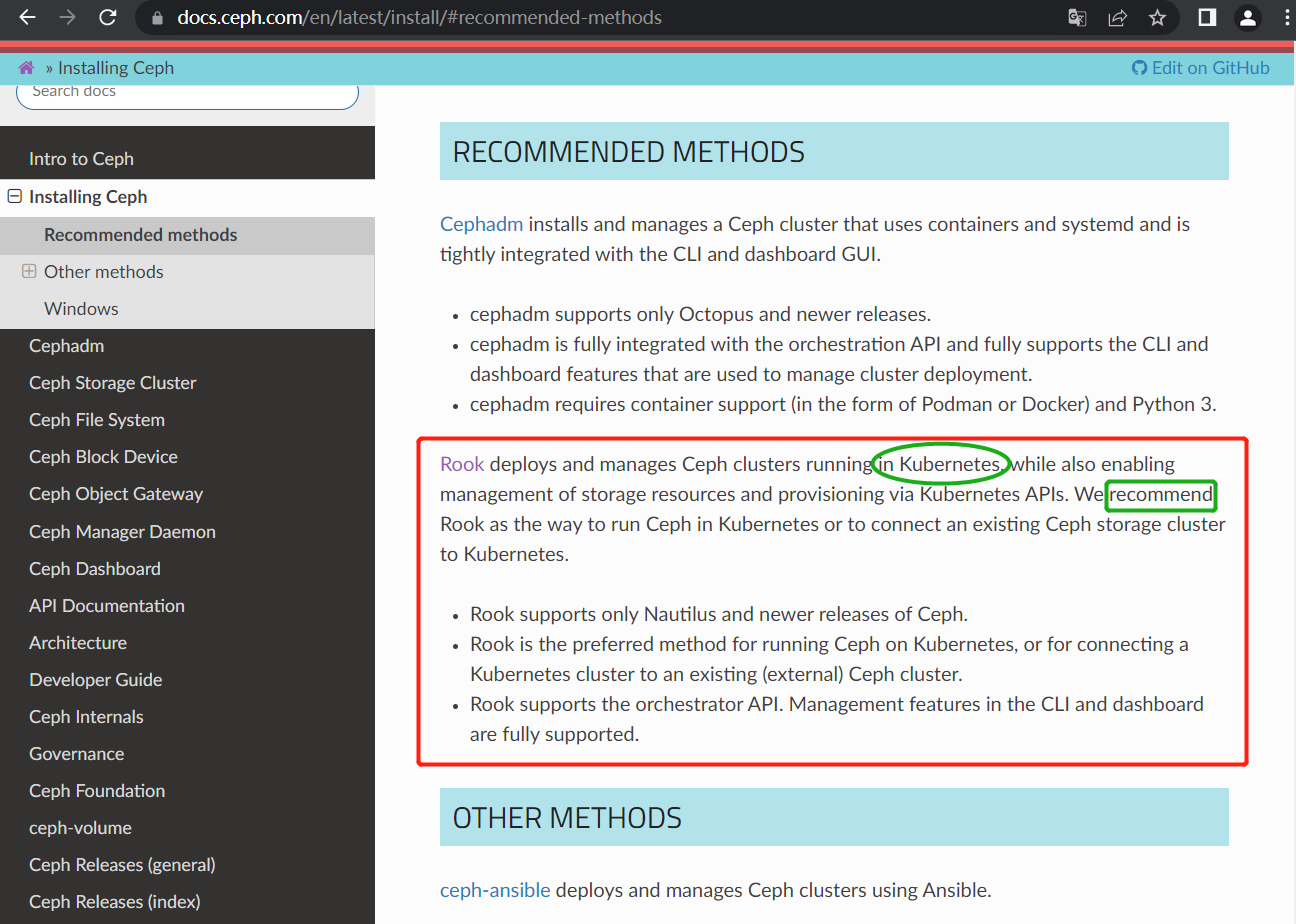Open the user profile avatar
The image size is (1296, 924).
tap(1247, 18)
